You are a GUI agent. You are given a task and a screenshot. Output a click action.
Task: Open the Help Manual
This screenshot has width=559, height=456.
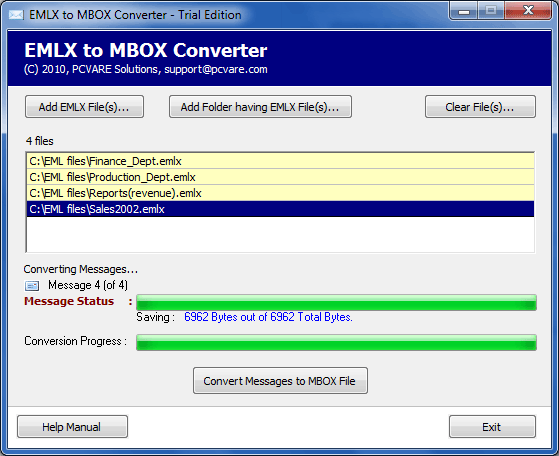72,426
